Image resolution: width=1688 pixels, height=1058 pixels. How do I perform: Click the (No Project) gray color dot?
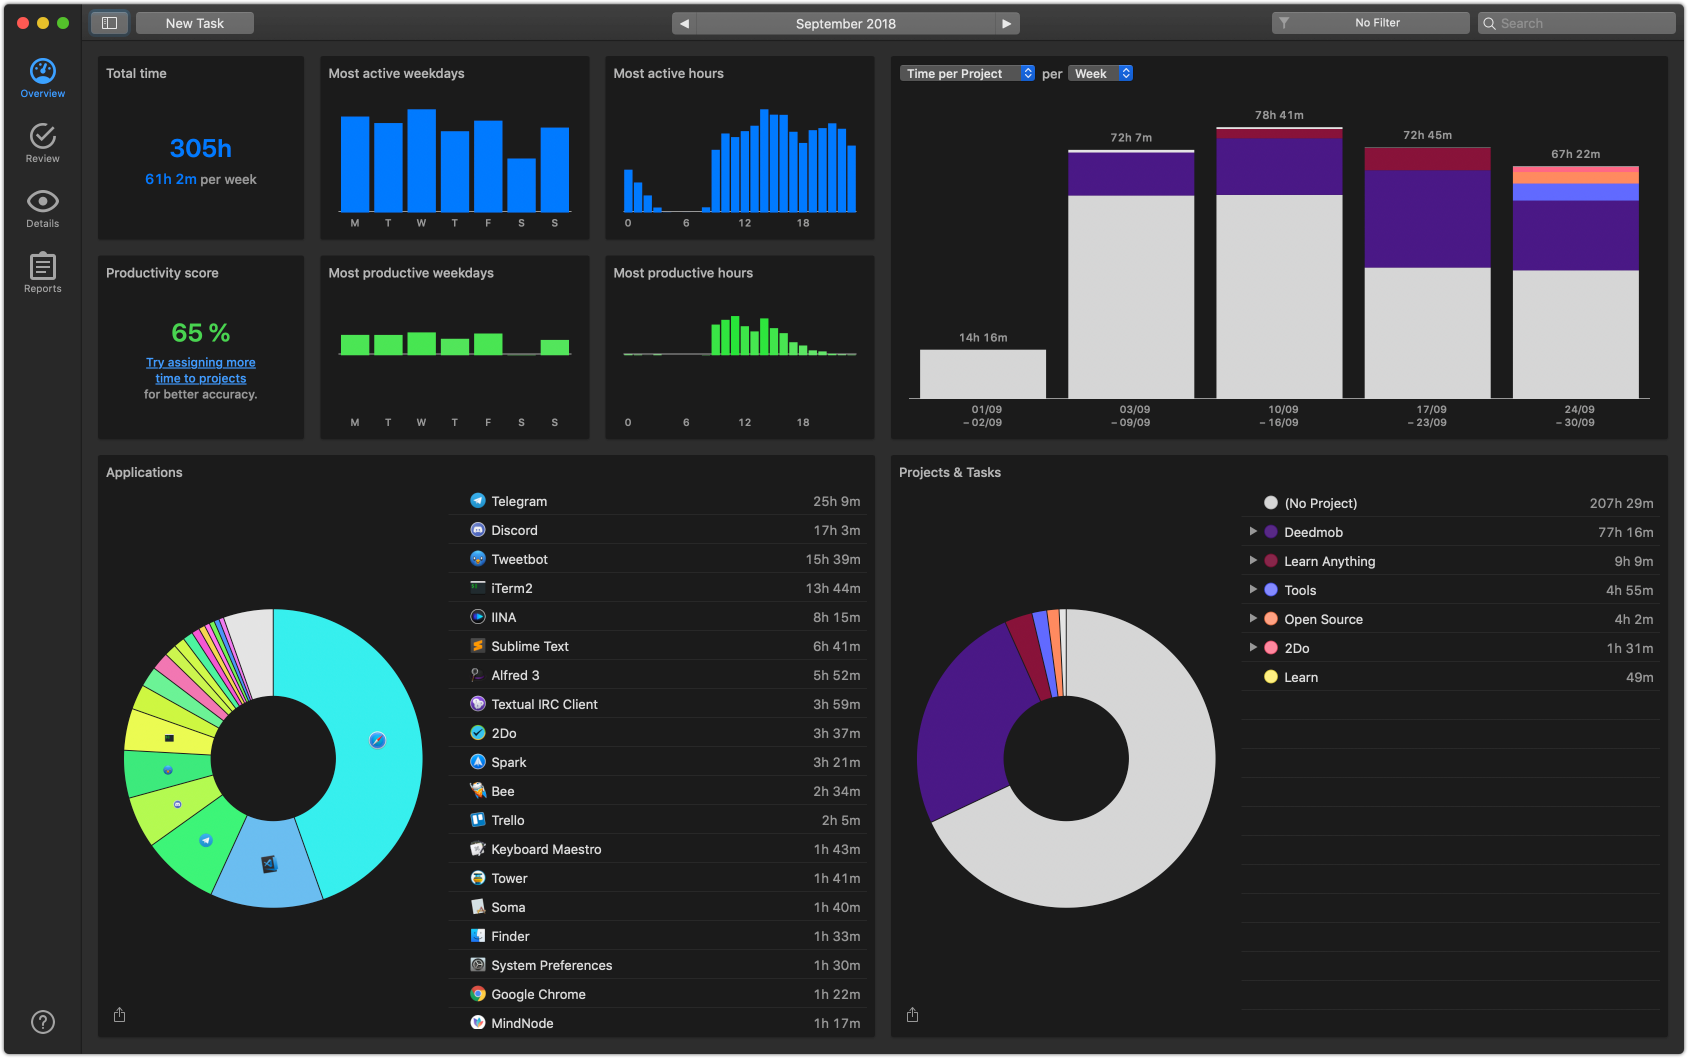pyautogui.click(x=1271, y=503)
